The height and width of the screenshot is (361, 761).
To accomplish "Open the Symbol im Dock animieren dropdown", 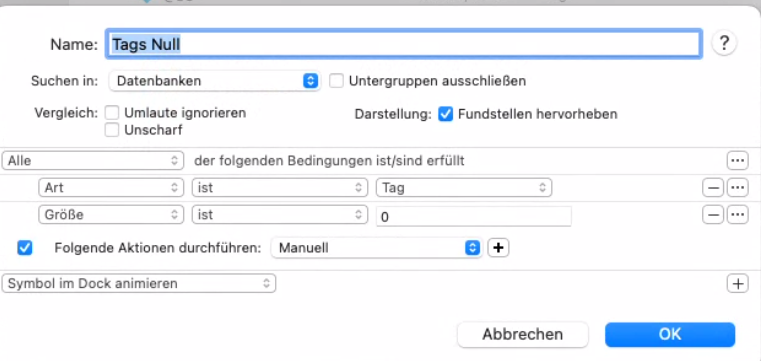I will click(139, 283).
